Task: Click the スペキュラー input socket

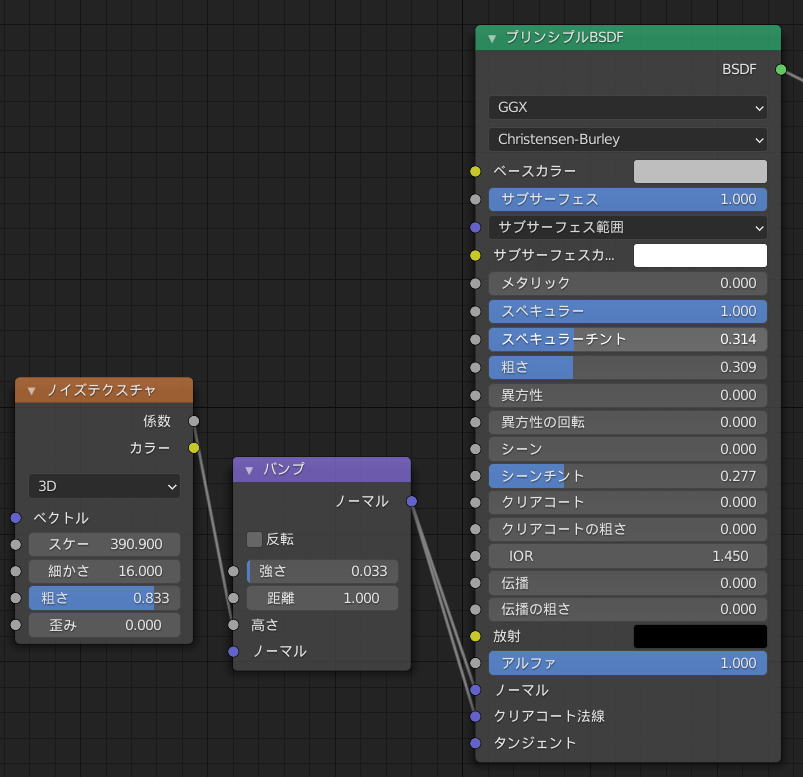Action: pyautogui.click(x=475, y=311)
